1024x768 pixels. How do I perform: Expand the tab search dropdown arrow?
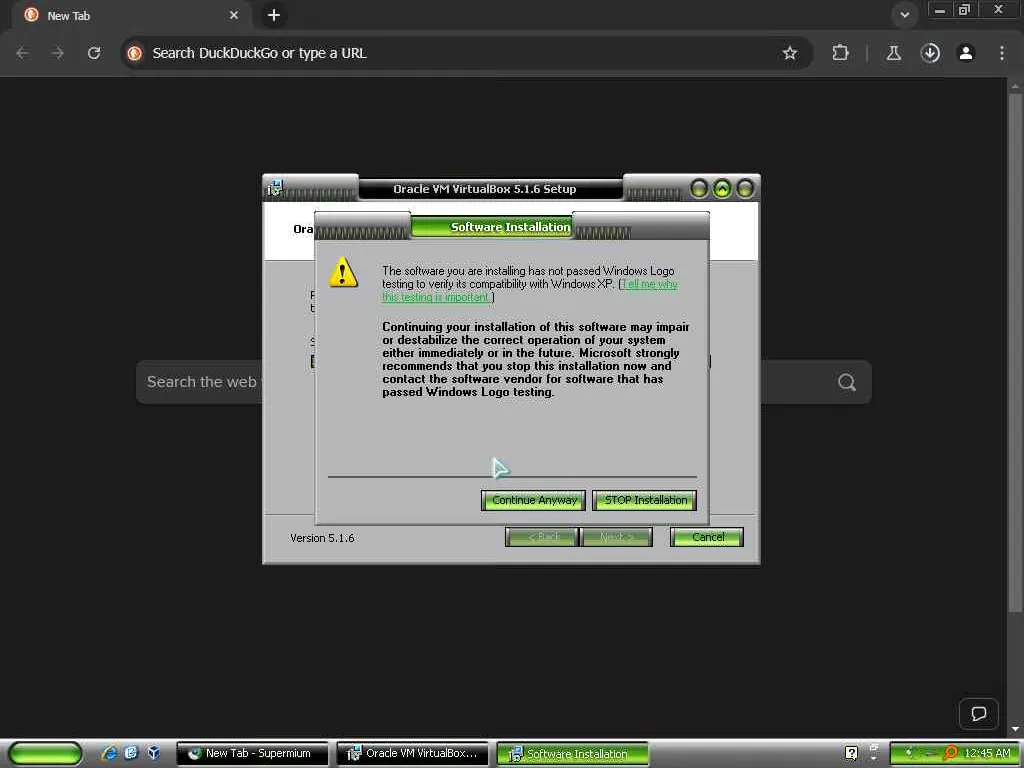tap(904, 15)
